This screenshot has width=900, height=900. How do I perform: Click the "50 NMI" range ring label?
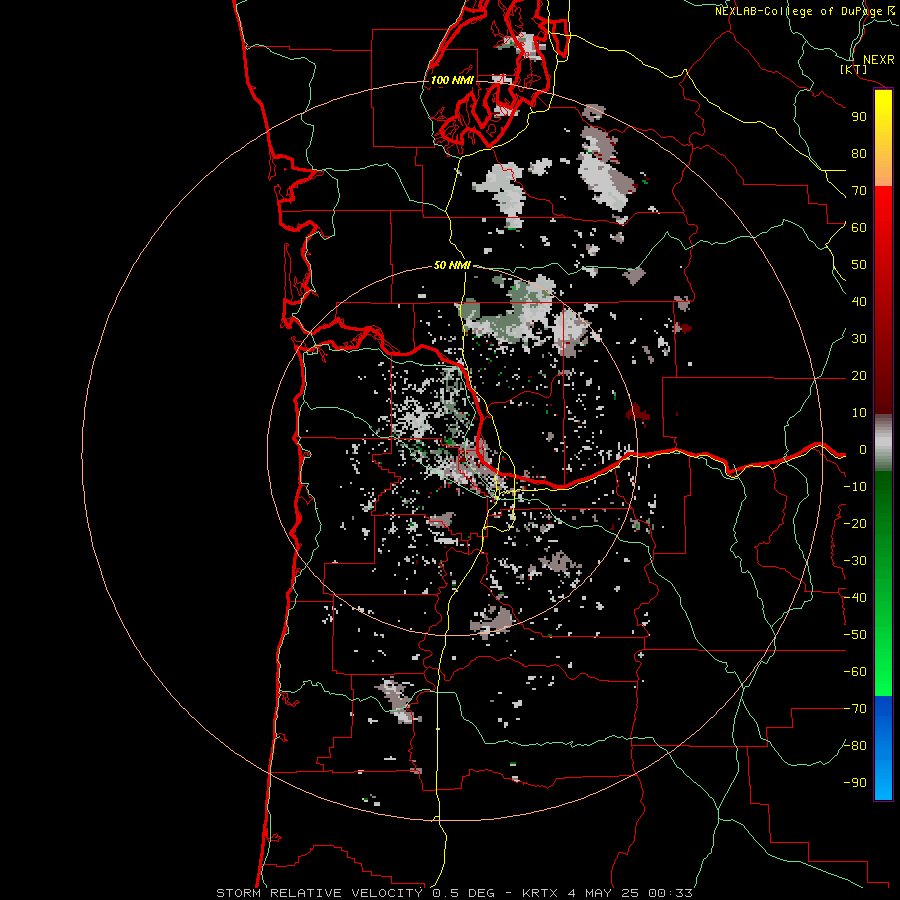[452, 265]
